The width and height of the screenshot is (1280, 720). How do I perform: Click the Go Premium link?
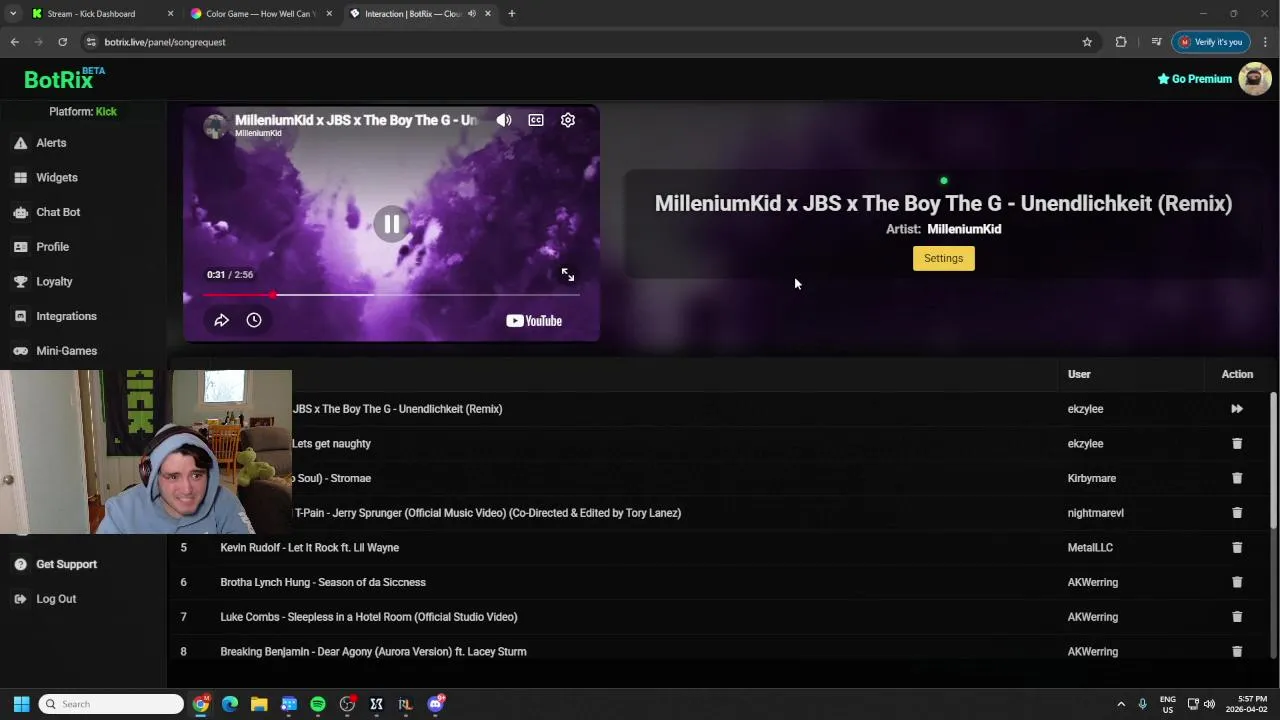(1194, 79)
